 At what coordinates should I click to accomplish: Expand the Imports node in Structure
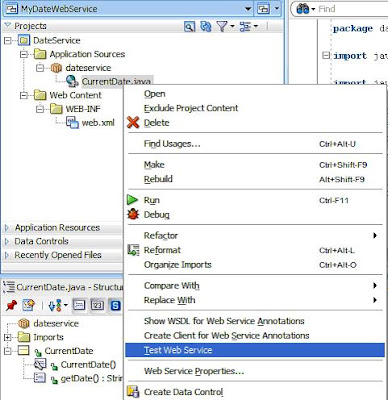click(7, 337)
